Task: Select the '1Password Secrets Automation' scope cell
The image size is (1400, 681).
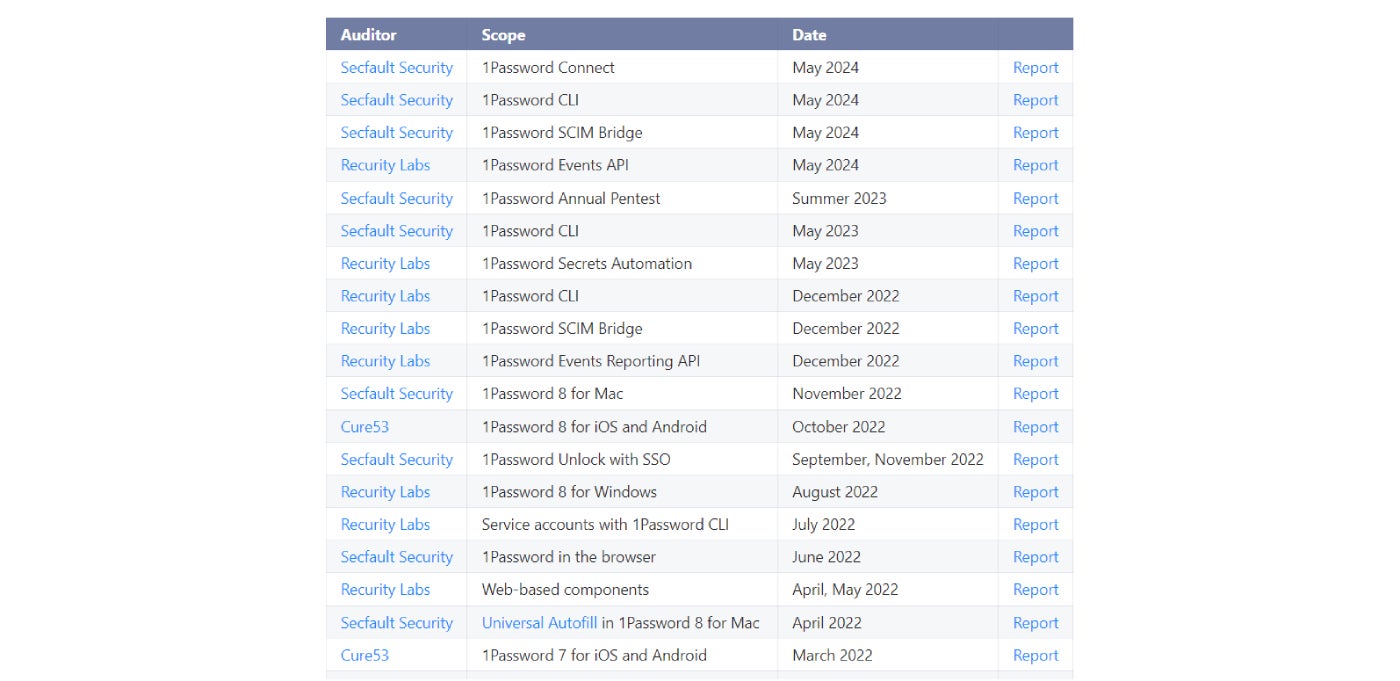Action: (622, 263)
